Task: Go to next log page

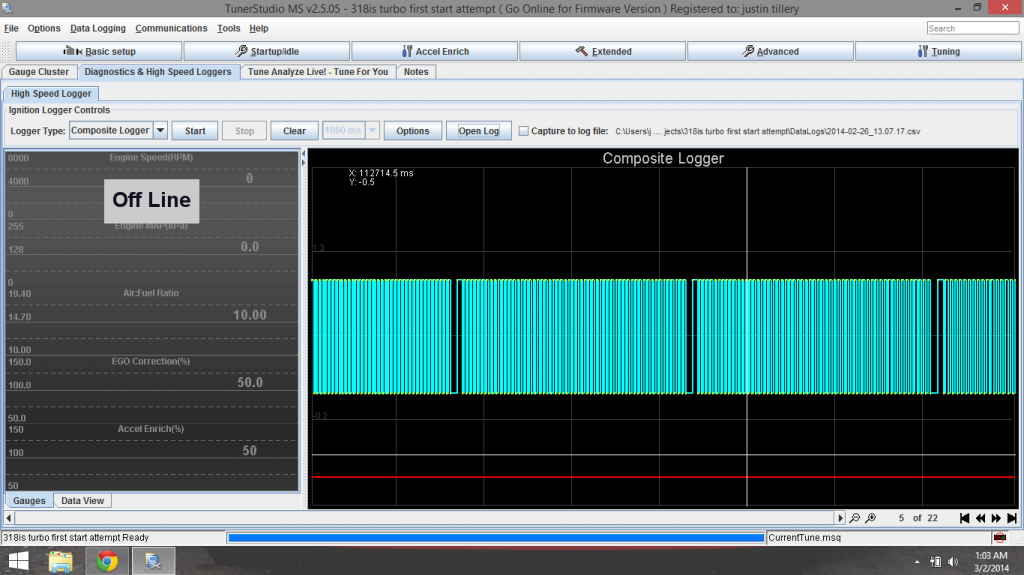Action: coord(996,518)
